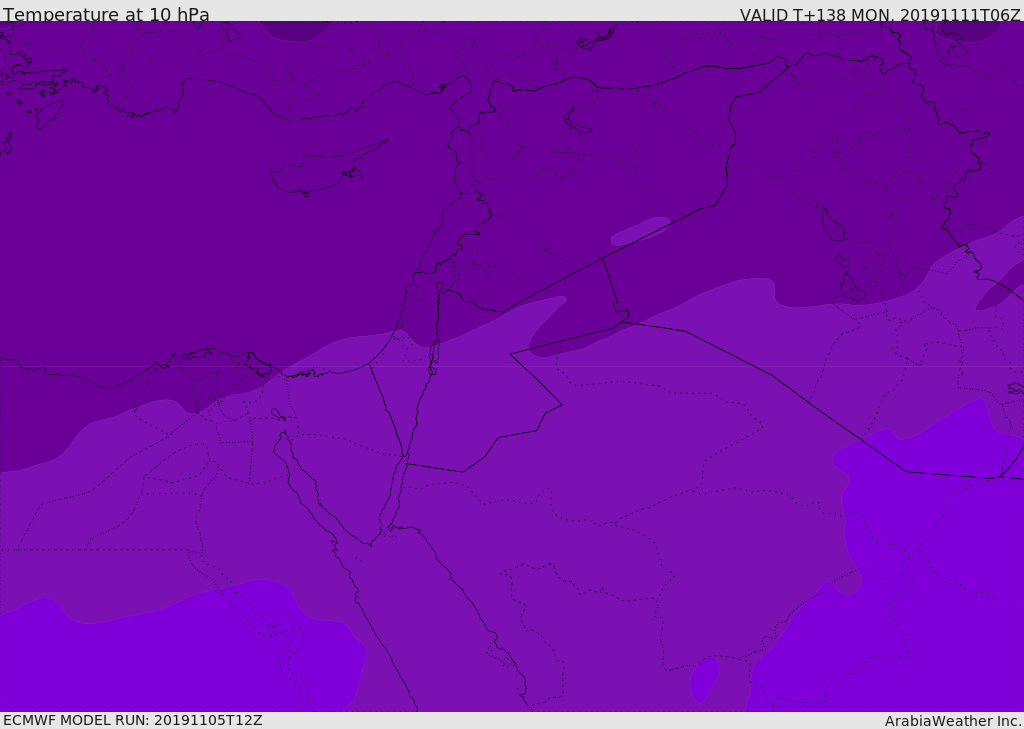Screen dimensions: 1024x729
Task: Click the 'ECMWF MODEL RUN: 20191105T12Z' text
Action: tap(133, 720)
